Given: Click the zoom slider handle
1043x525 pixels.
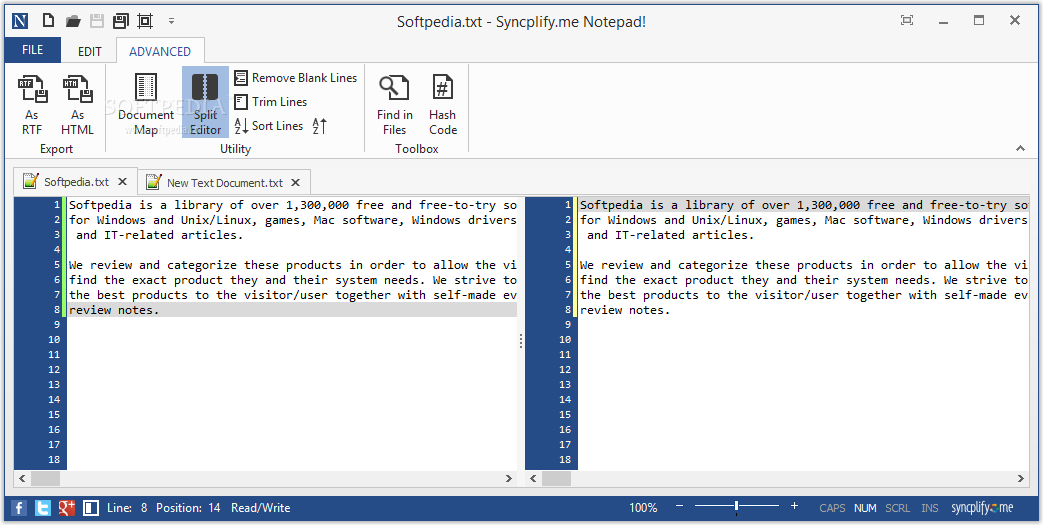Looking at the screenshot, I should [736, 507].
